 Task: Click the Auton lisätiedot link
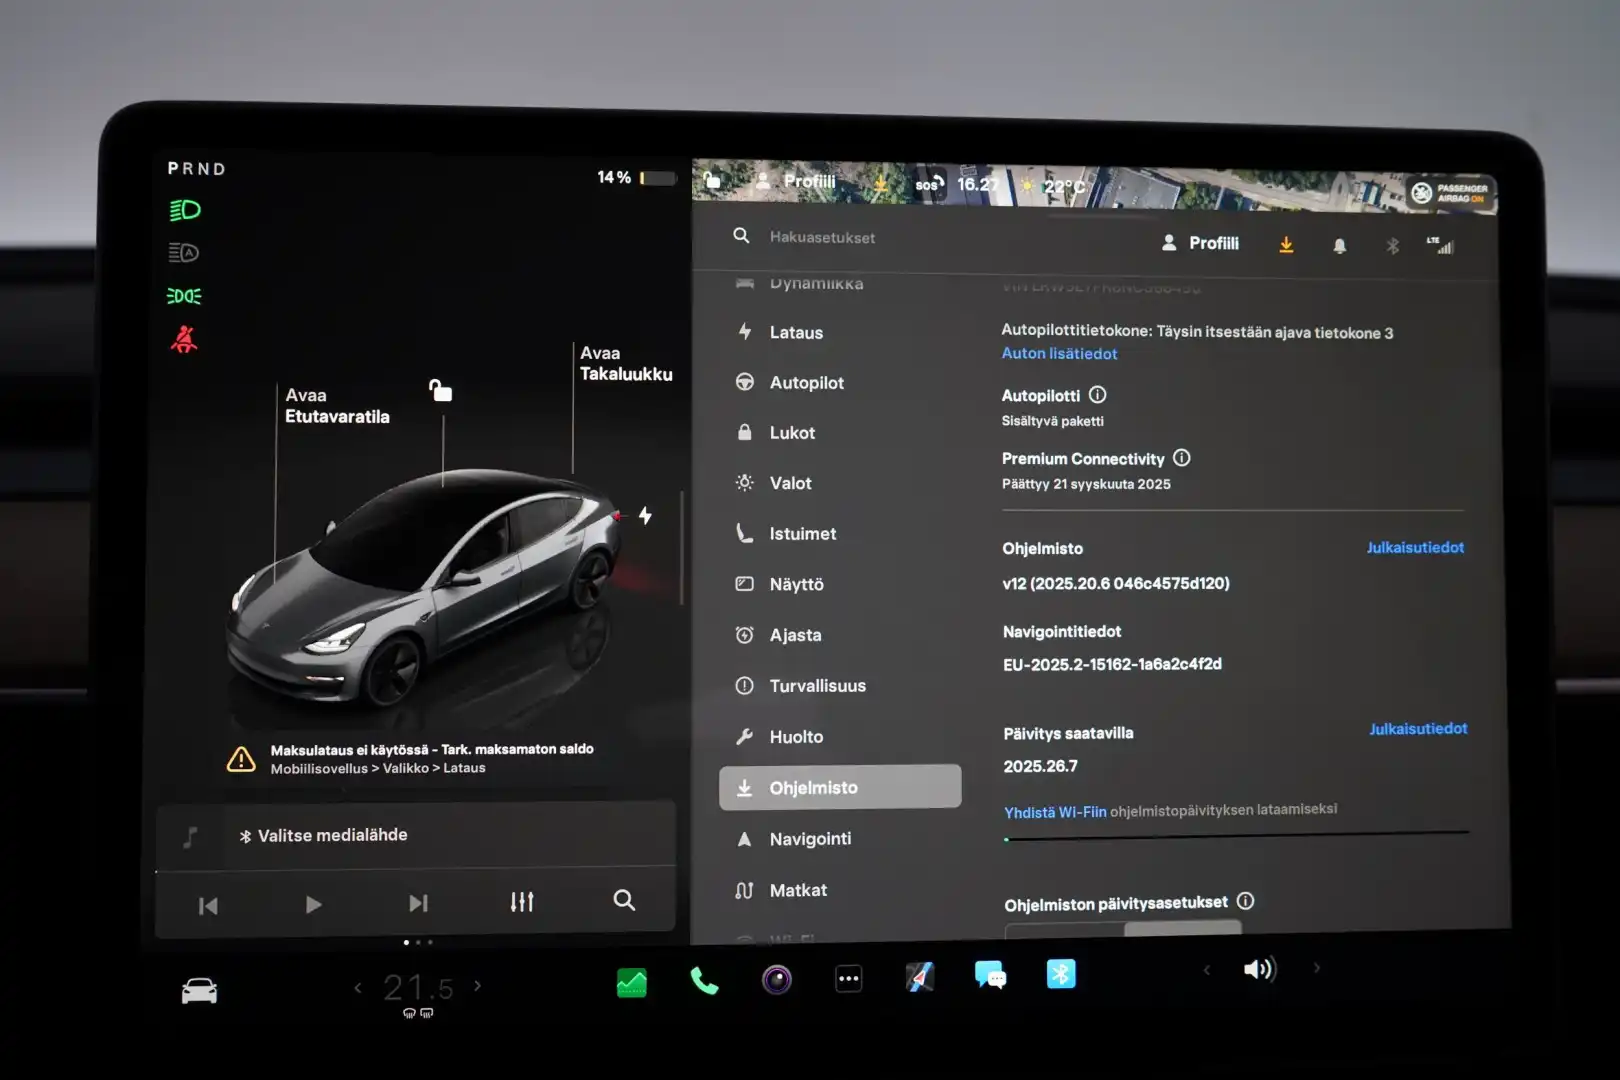click(x=1059, y=353)
